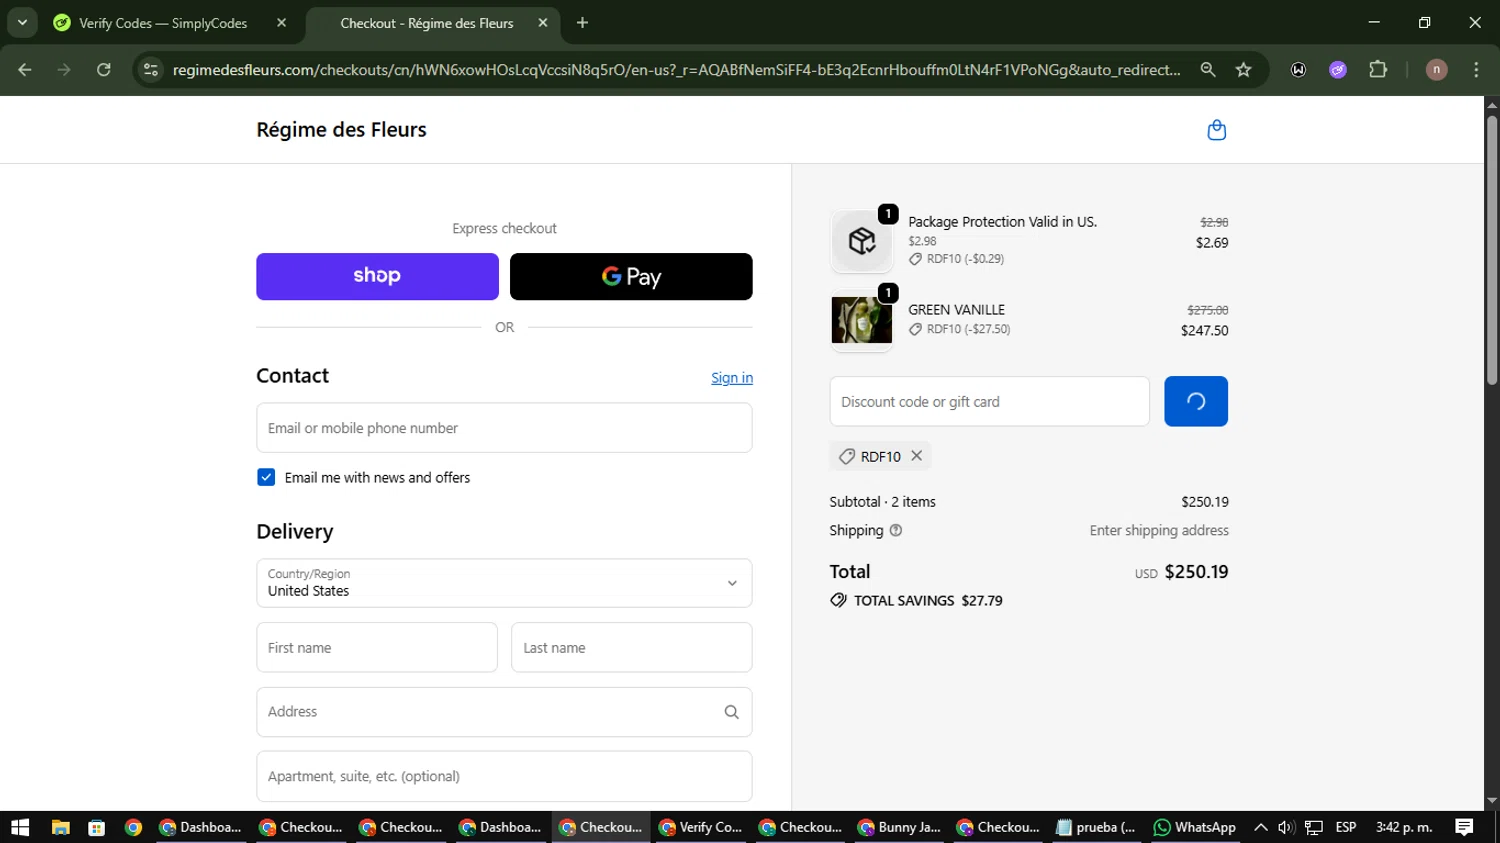The height and width of the screenshot is (843, 1500).
Task: Switch to the Verify Co... taskbar window
Action: click(701, 827)
